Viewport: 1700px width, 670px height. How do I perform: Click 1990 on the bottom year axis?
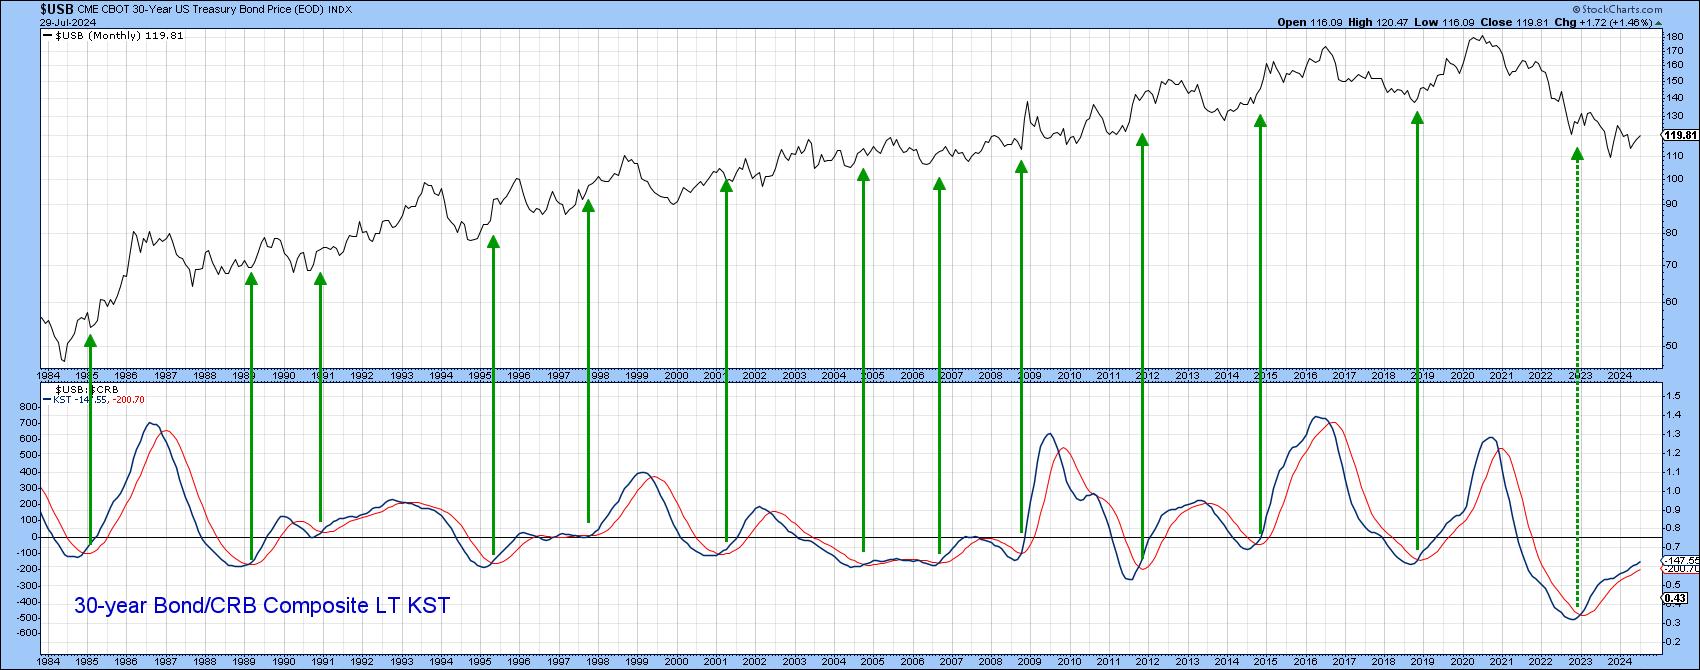pos(284,662)
